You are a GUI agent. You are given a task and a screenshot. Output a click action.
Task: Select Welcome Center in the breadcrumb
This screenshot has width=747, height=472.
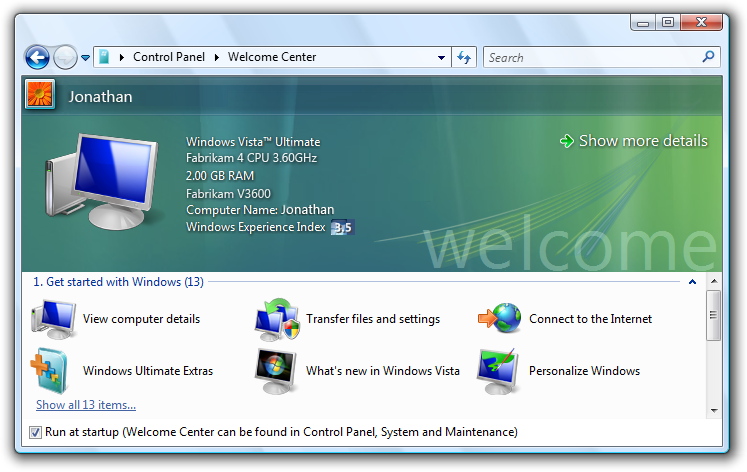click(x=272, y=57)
